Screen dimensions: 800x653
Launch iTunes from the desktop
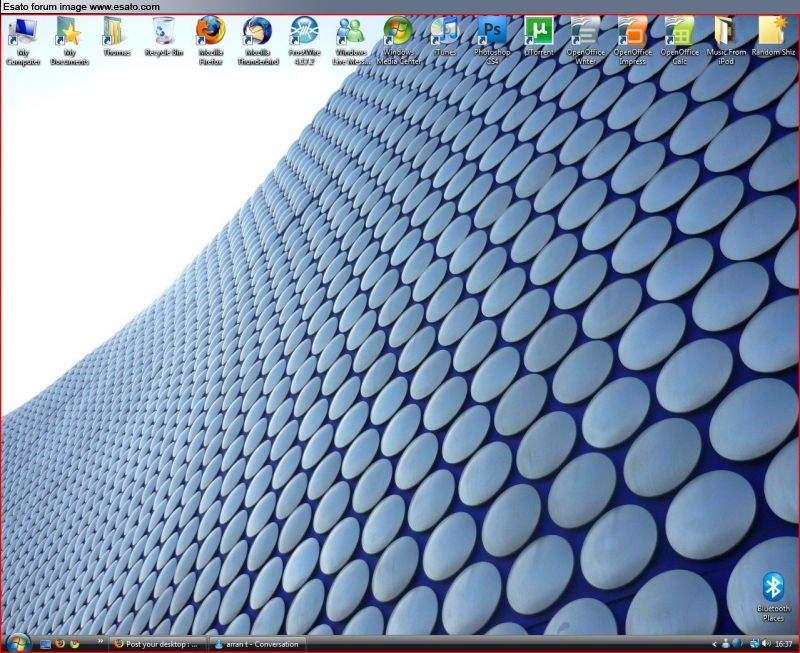click(x=445, y=32)
